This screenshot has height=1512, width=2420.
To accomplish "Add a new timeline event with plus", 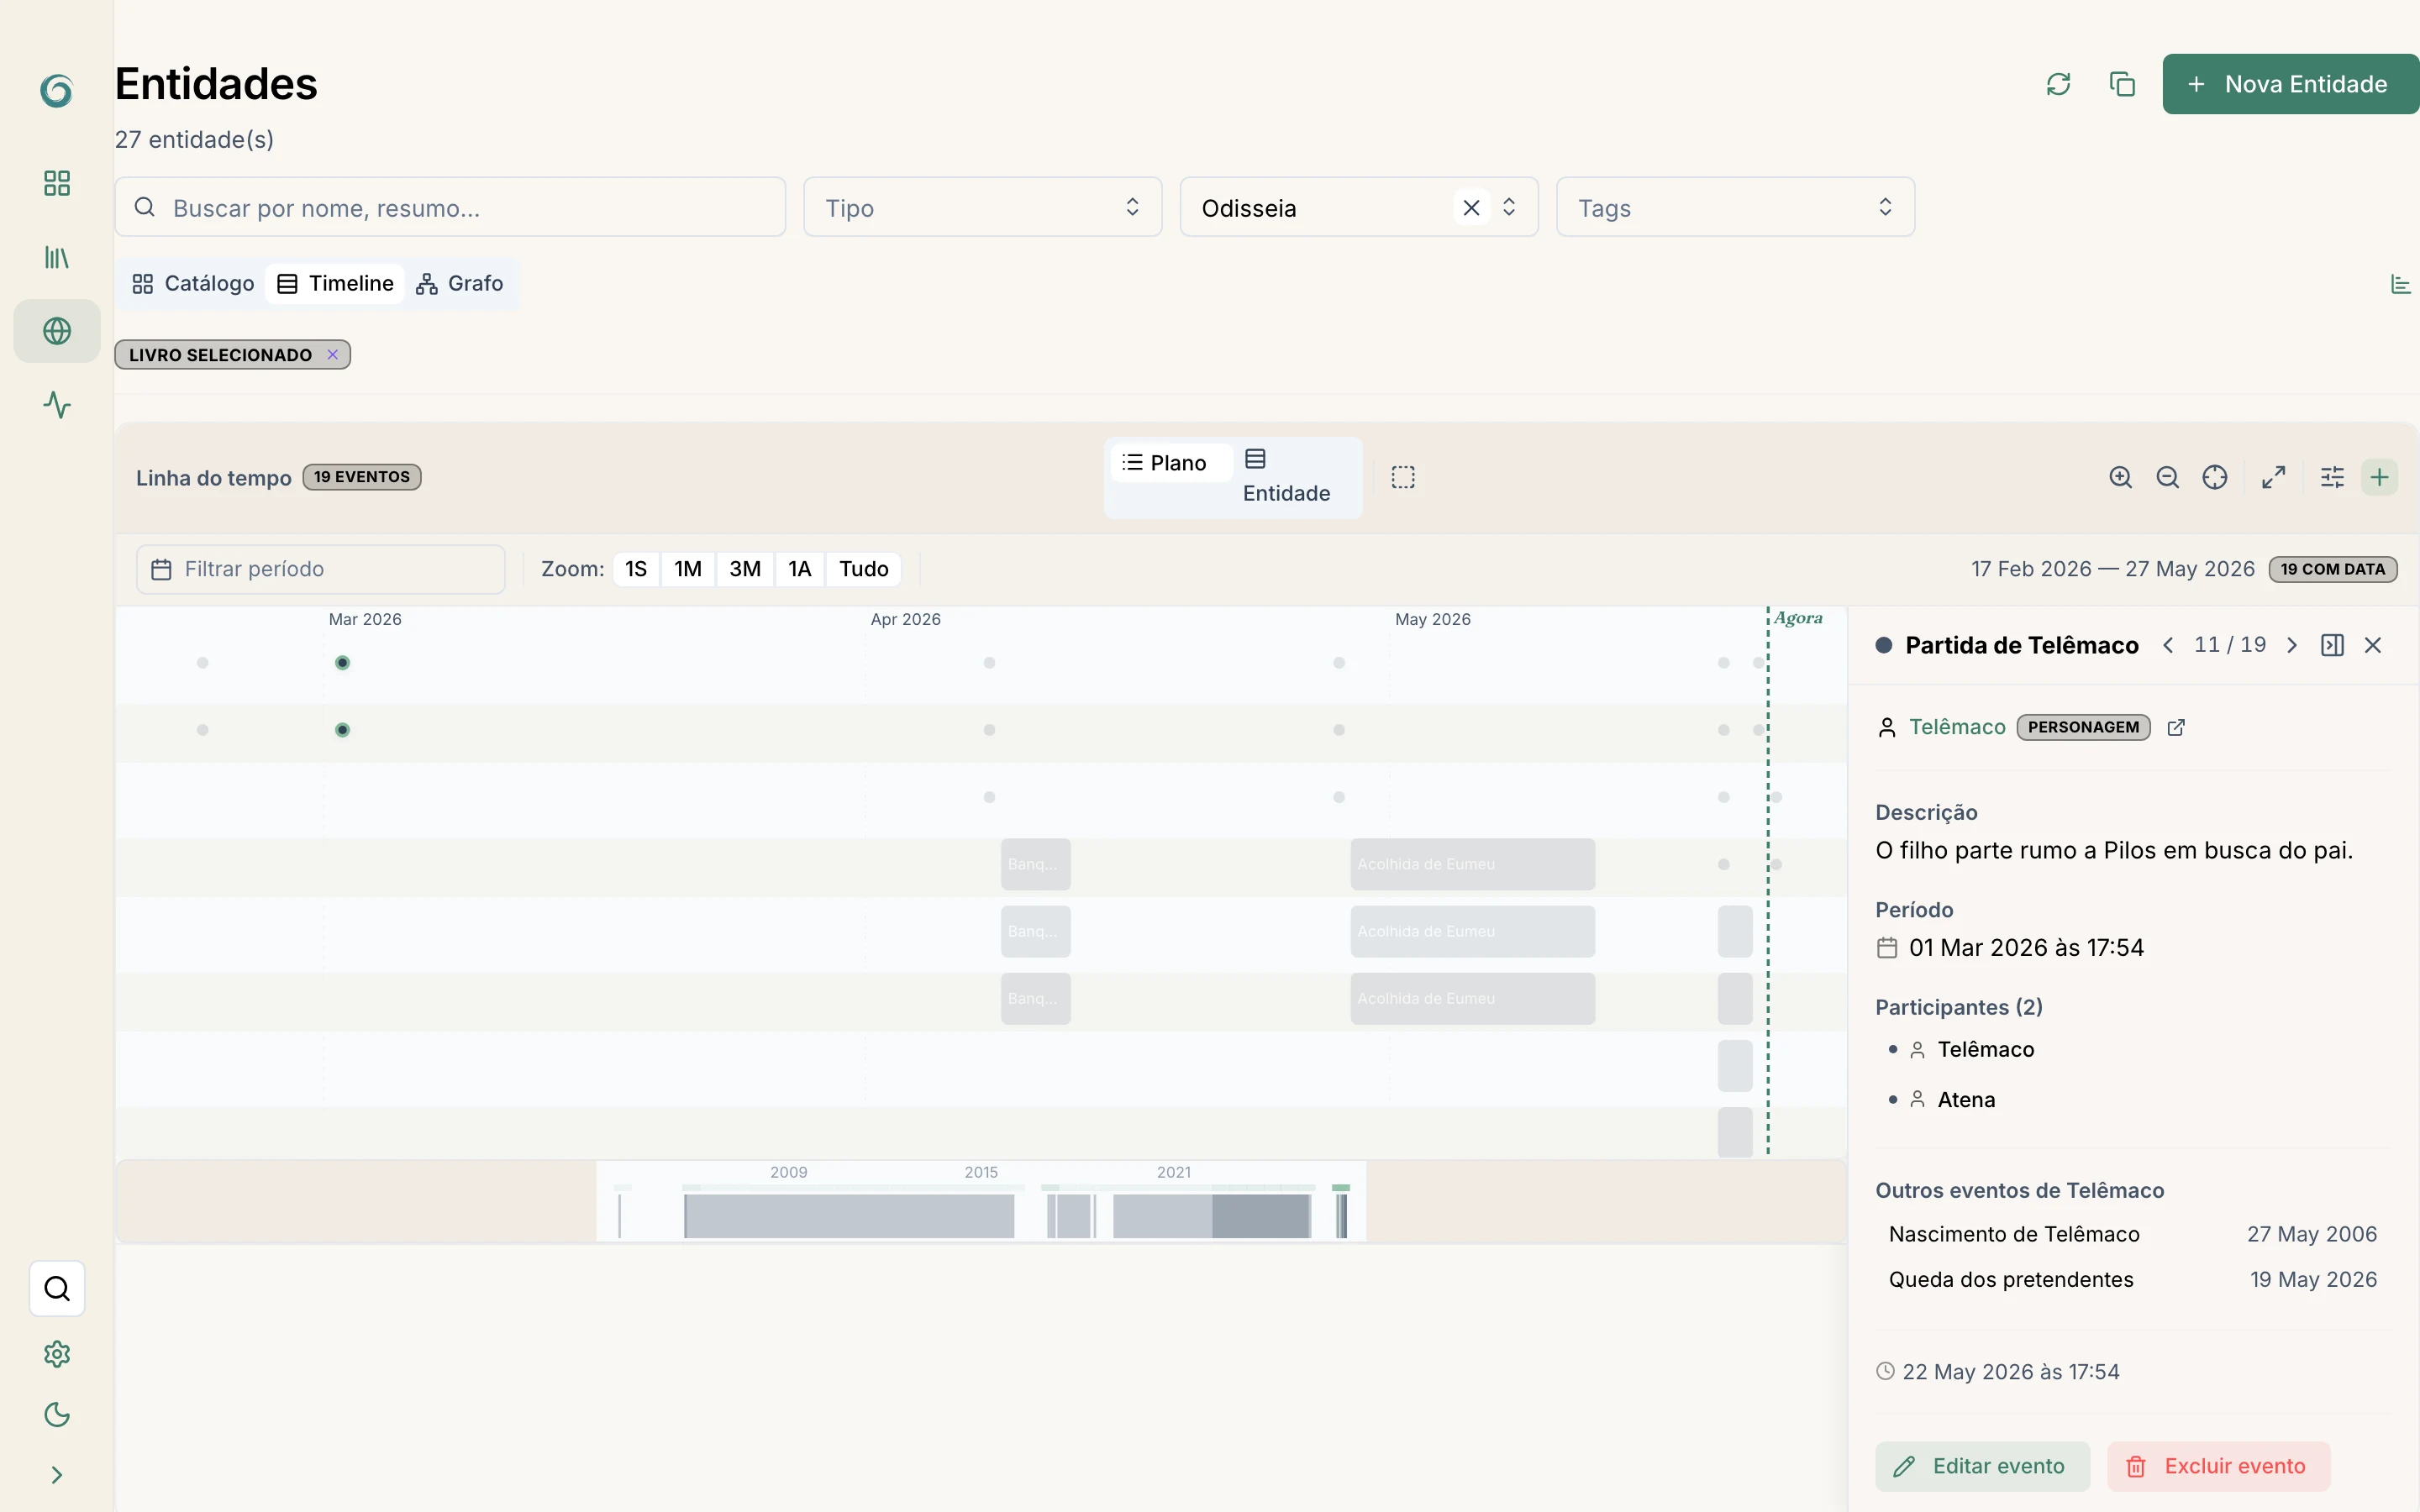I will [x=2380, y=477].
